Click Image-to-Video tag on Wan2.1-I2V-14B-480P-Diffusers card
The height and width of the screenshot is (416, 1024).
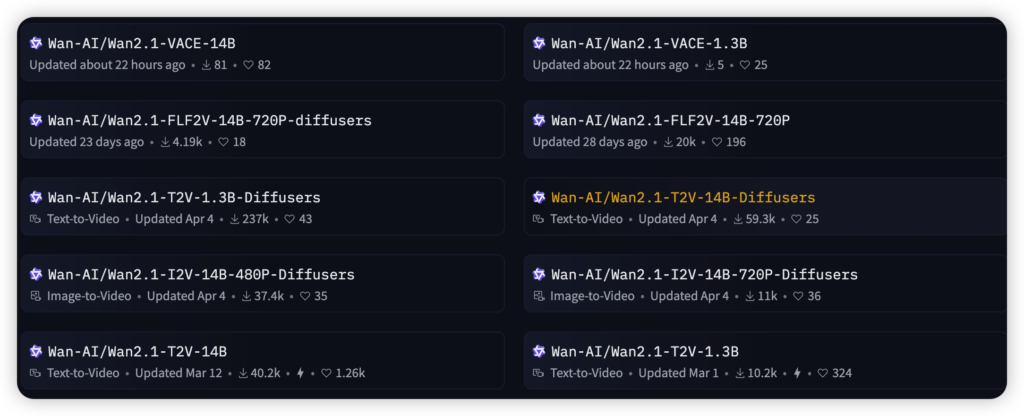(x=89, y=296)
